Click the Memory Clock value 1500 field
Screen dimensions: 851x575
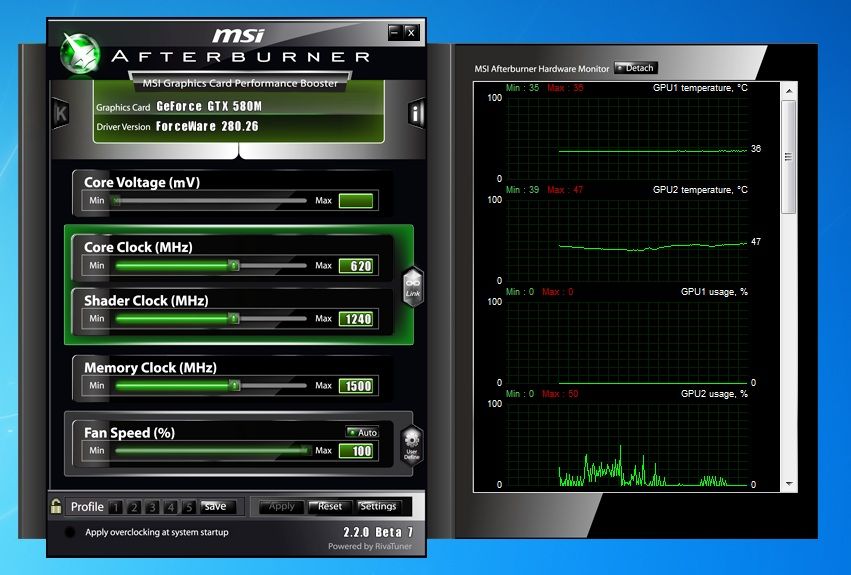tap(355, 386)
